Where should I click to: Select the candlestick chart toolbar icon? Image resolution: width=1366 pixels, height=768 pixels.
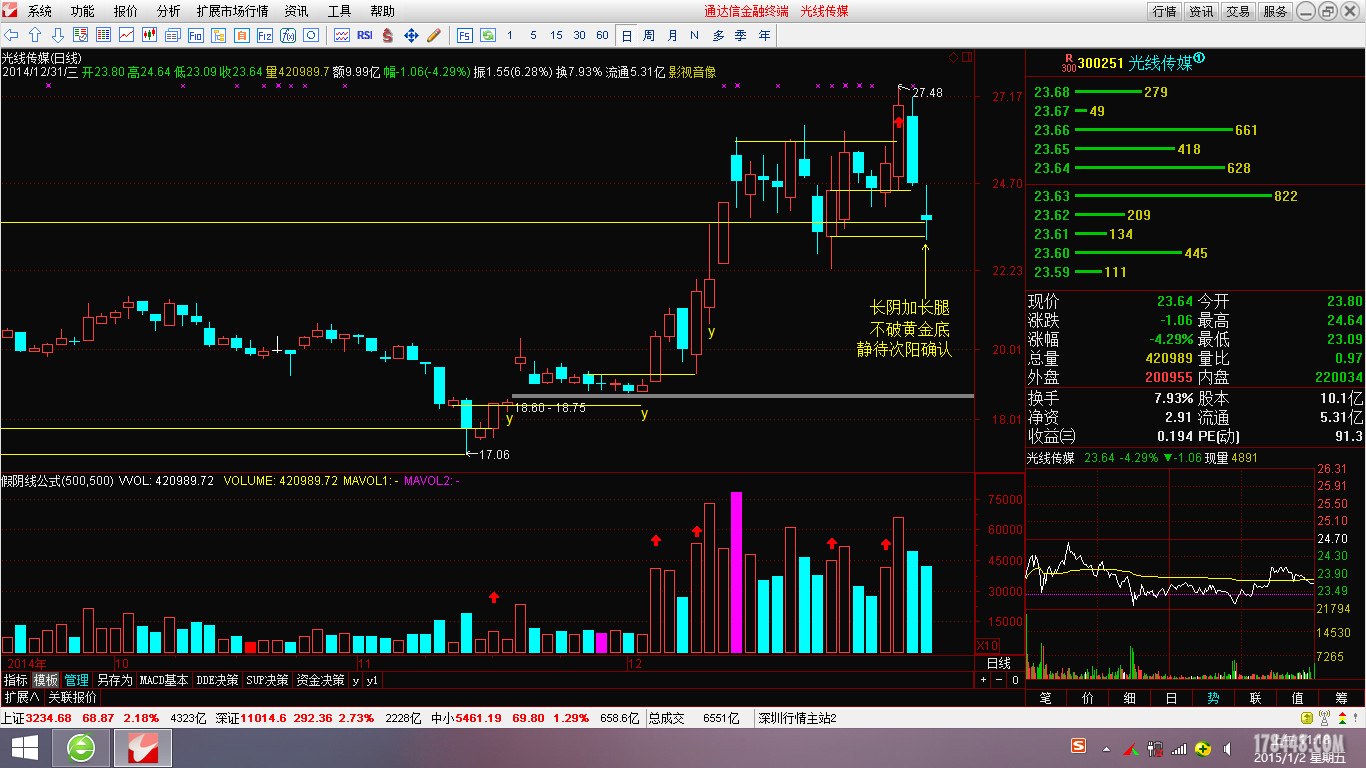[149, 35]
